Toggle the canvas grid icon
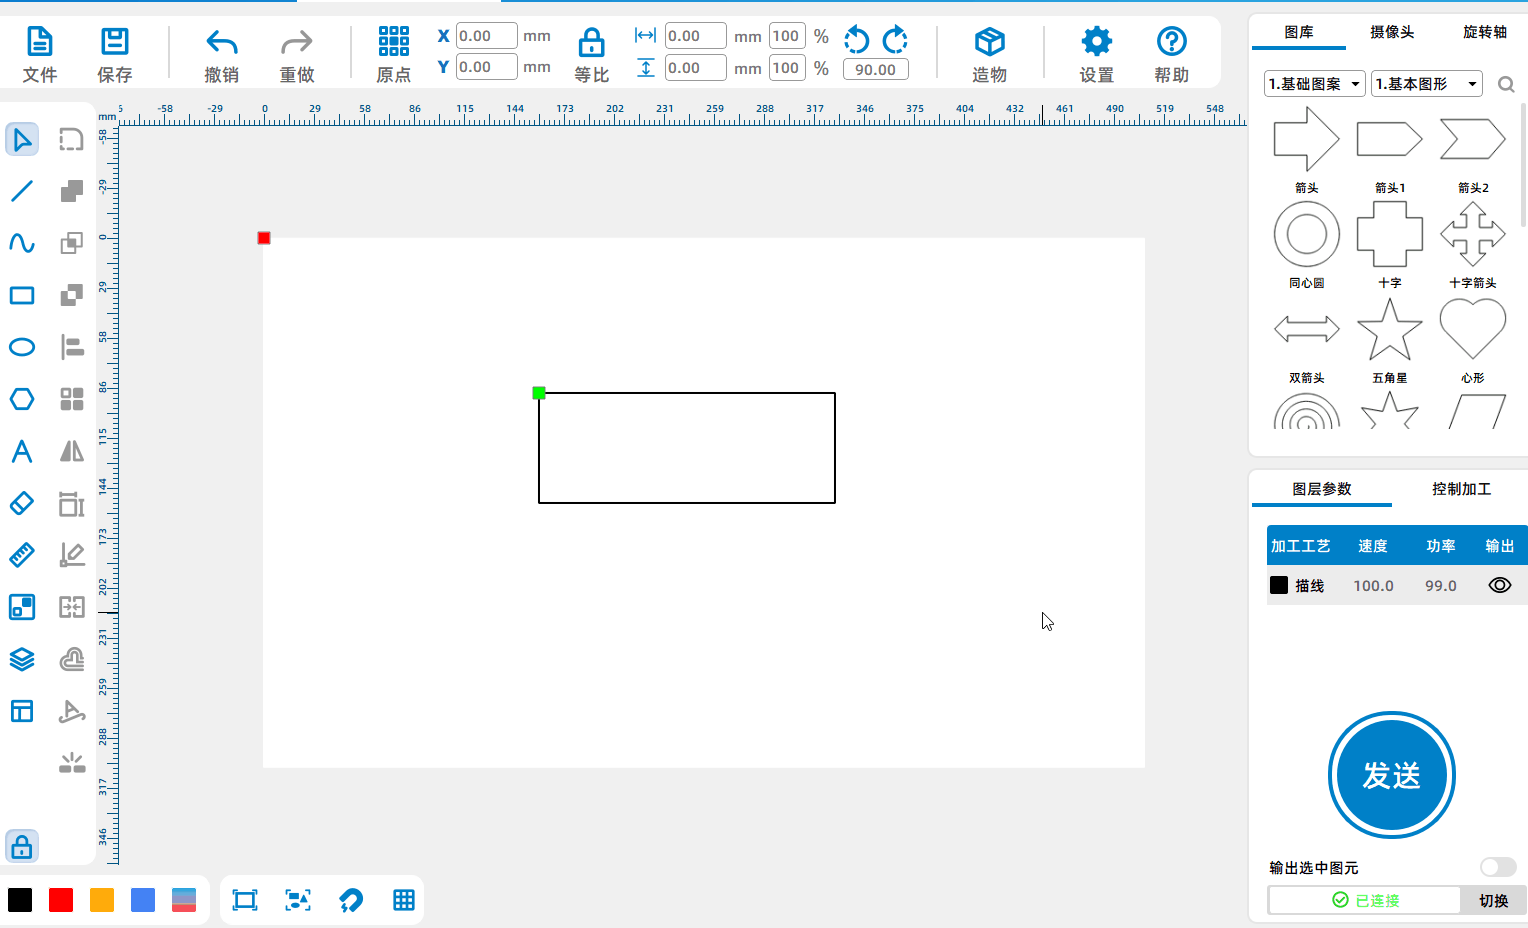The height and width of the screenshot is (928, 1528). (x=404, y=900)
